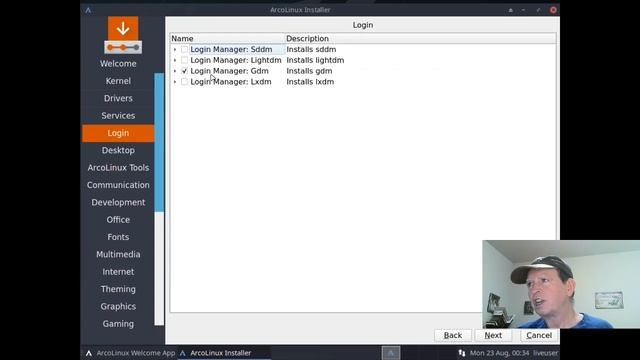640x360 pixels.
Task: Uncheck the Login Manager: Gdm checkbox
Action: [x=184, y=71]
